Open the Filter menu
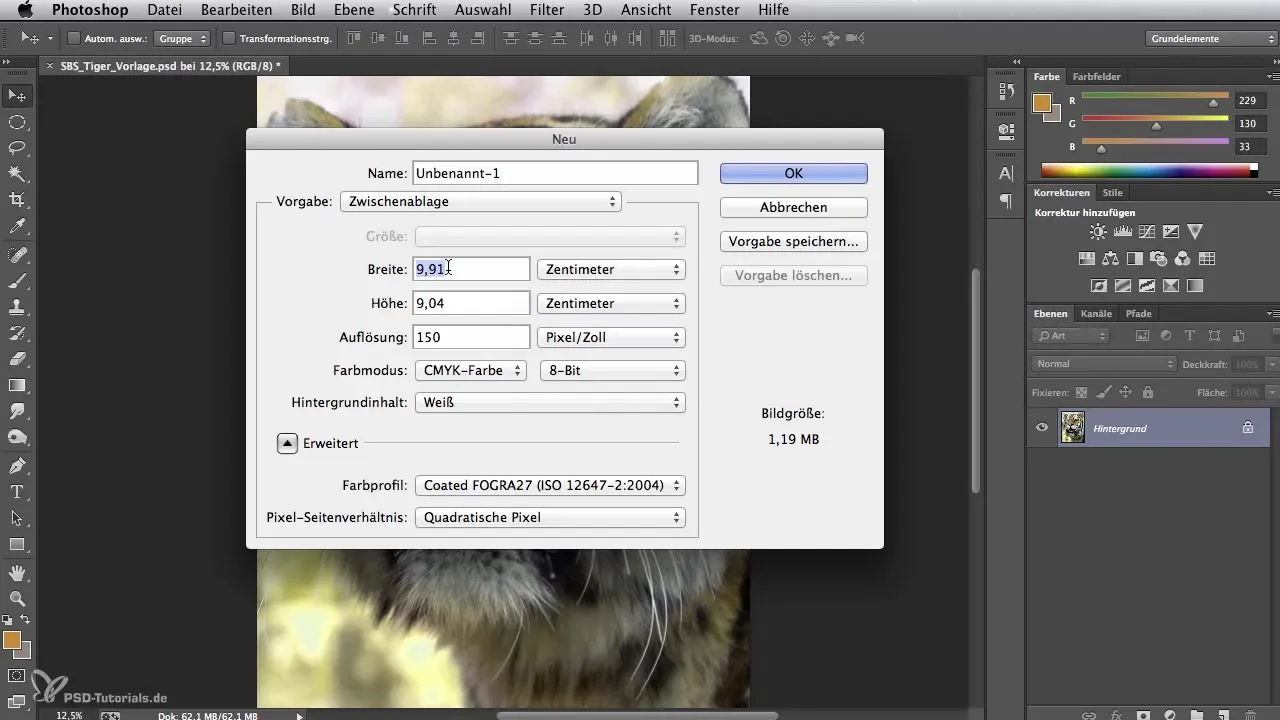This screenshot has width=1280, height=720. 547,10
